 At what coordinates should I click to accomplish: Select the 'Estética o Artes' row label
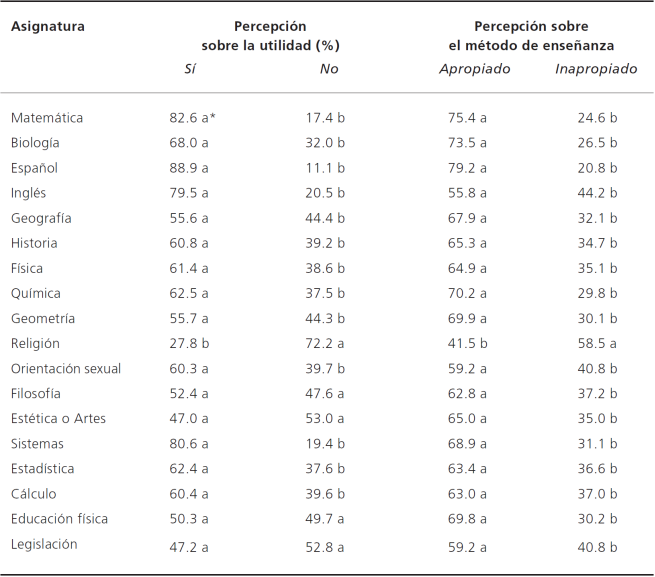click(x=57, y=418)
